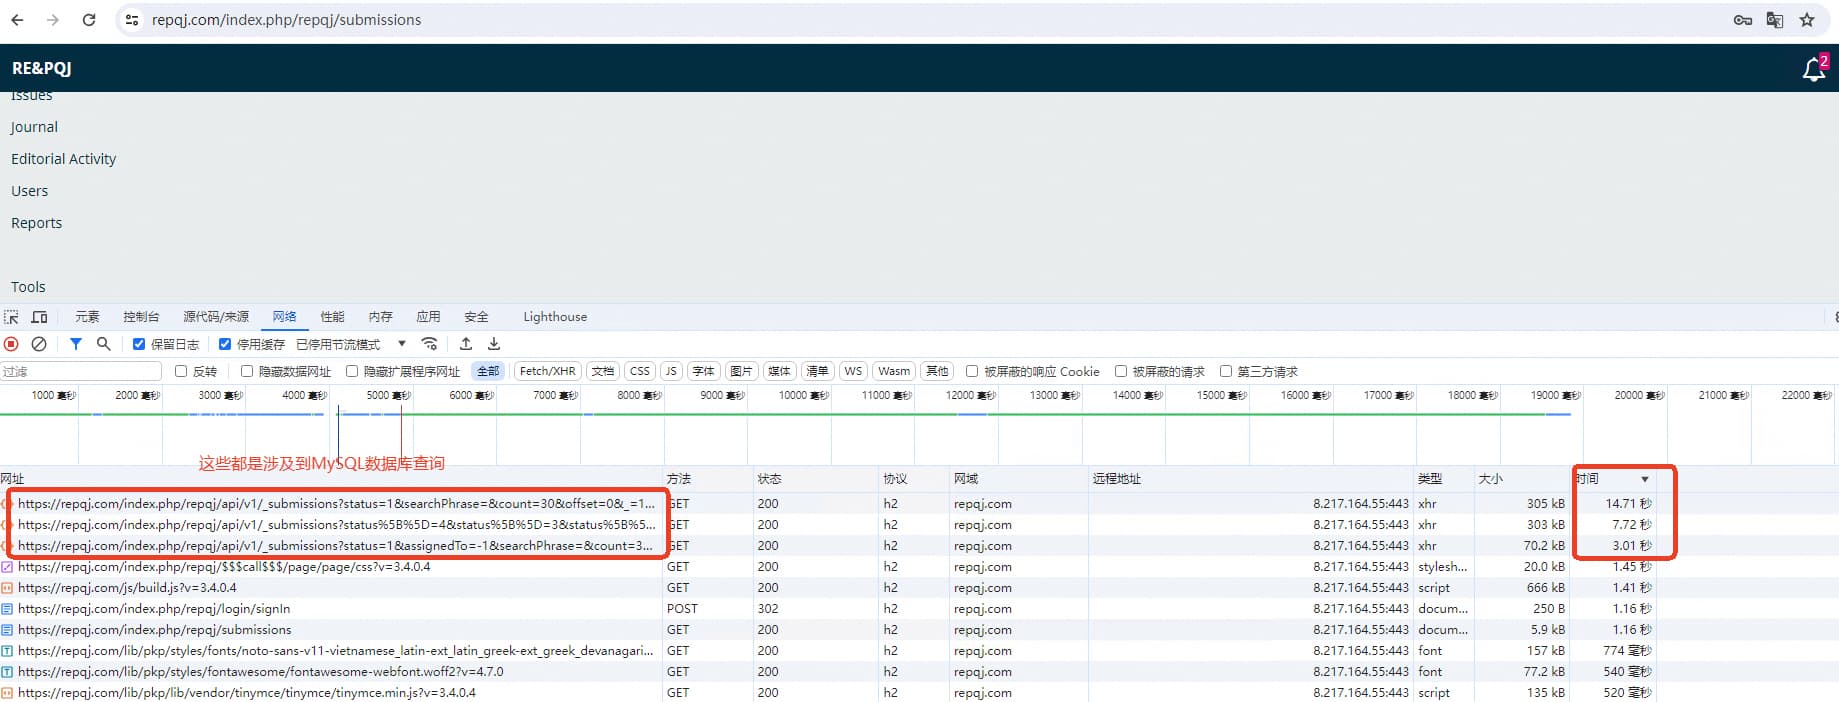Filter requests by Fetch/XHR
Image resolution: width=1839 pixels, height=702 pixels.
click(547, 371)
